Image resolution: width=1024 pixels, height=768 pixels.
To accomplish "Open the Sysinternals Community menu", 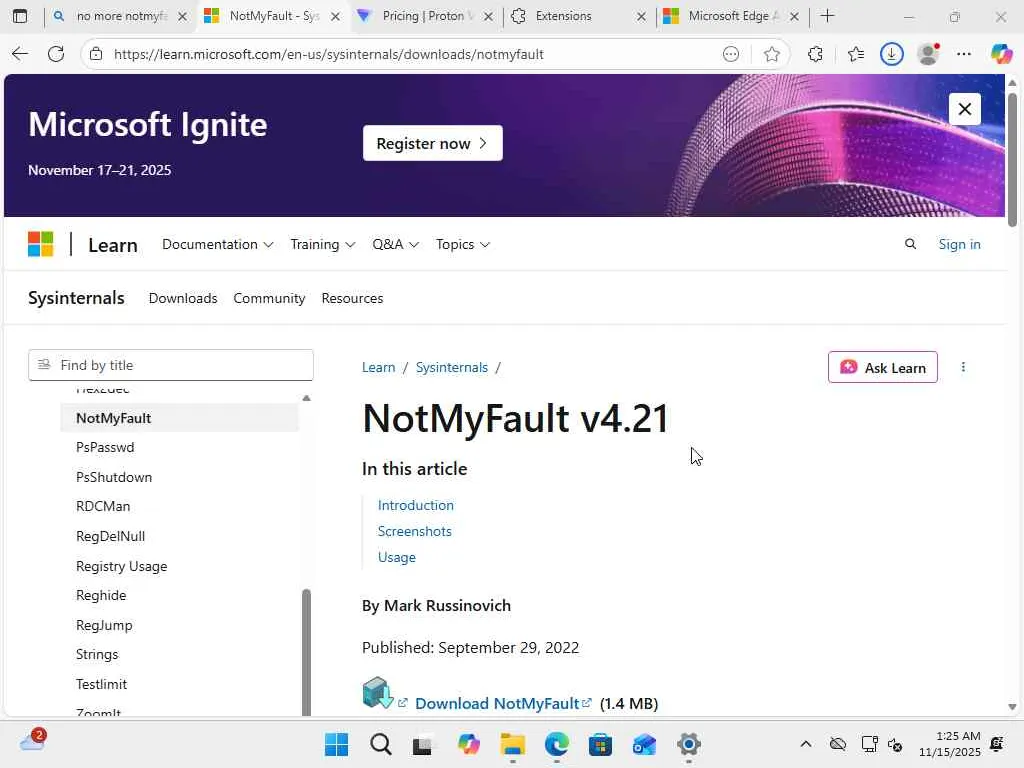I will [x=269, y=298].
